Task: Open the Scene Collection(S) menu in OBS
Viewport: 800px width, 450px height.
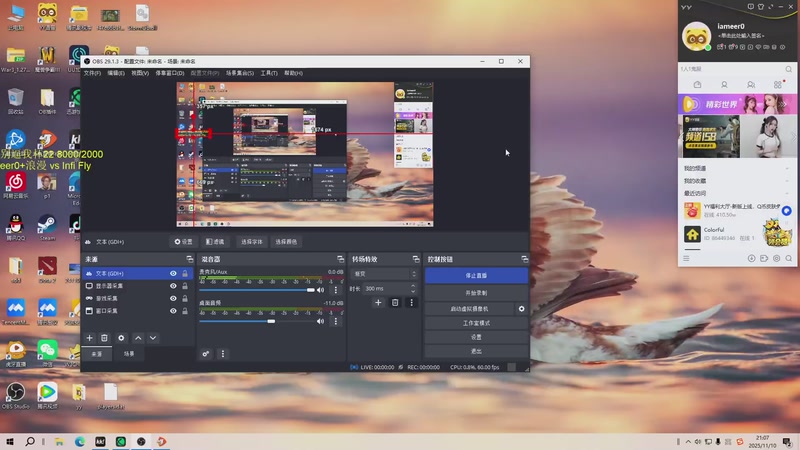Action: (x=240, y=73)
